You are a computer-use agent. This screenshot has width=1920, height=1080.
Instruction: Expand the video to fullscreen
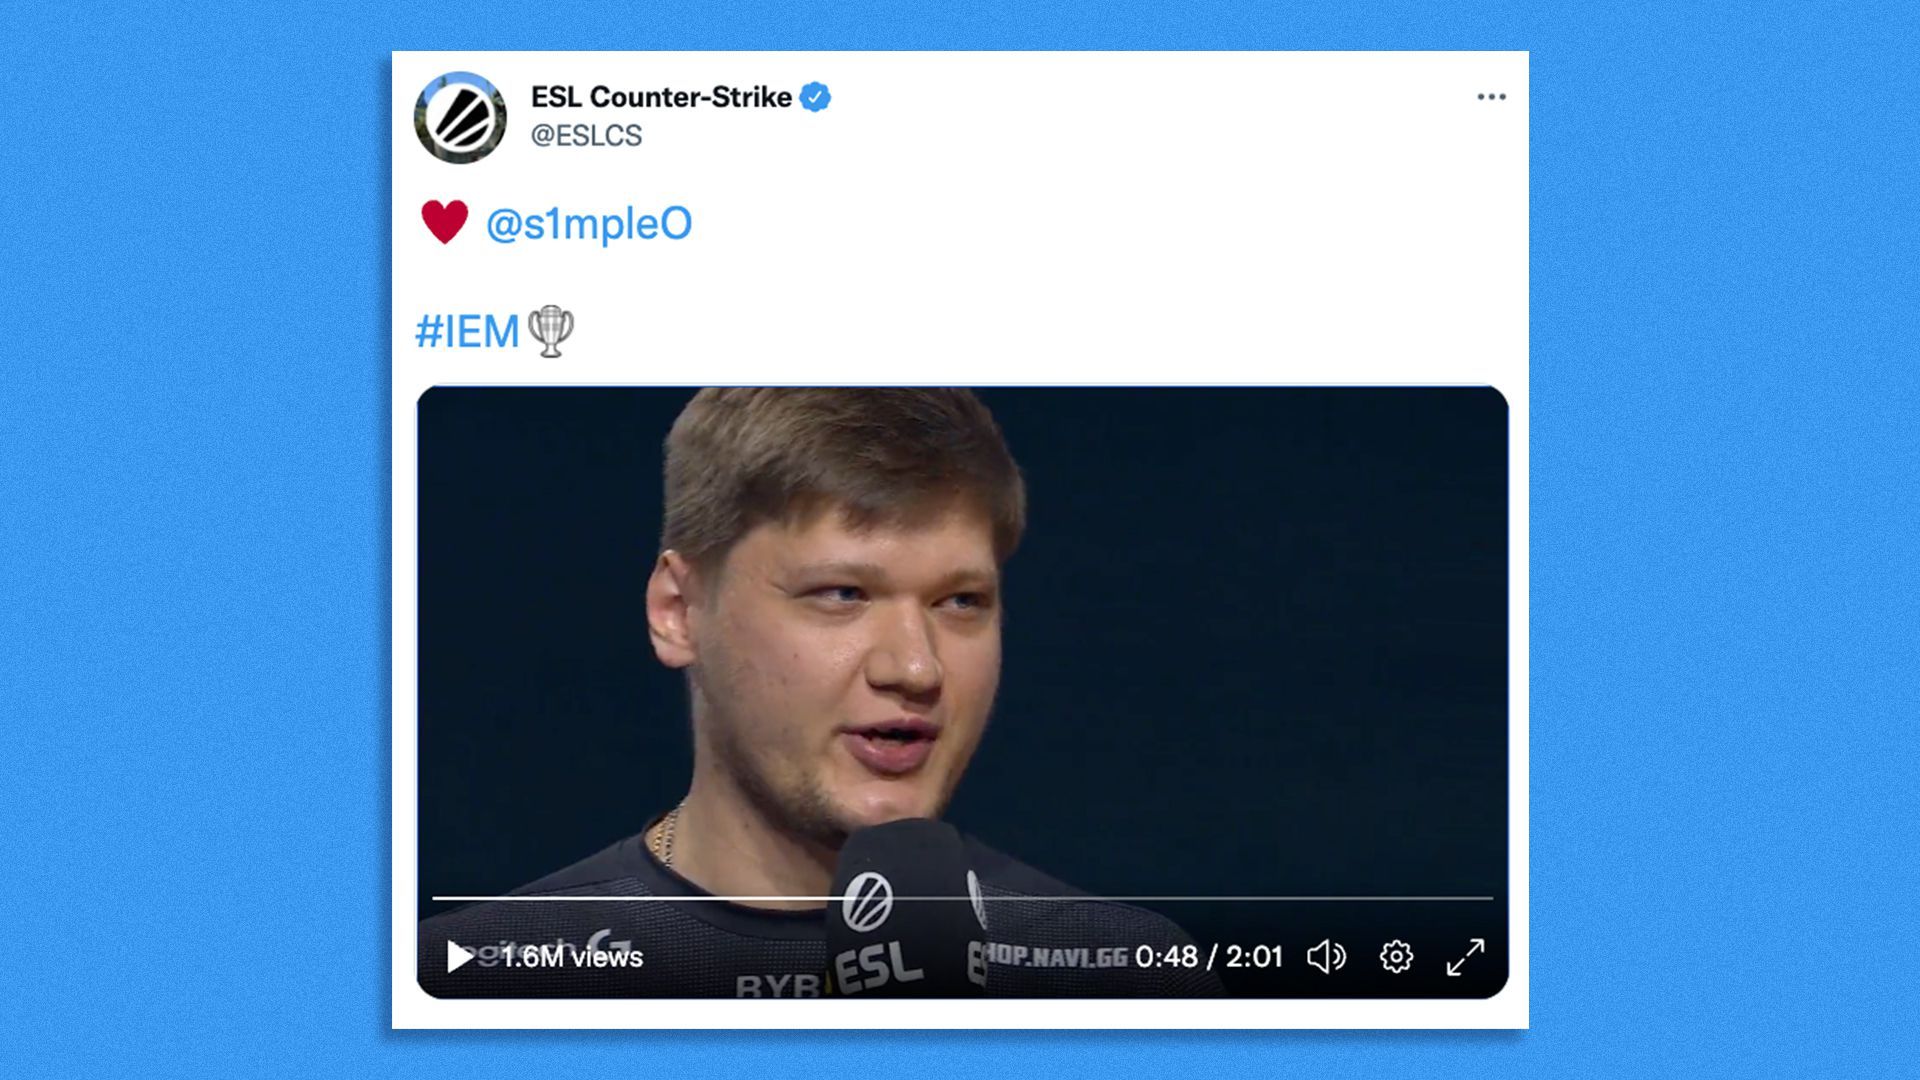click(x=1465, y=957)
